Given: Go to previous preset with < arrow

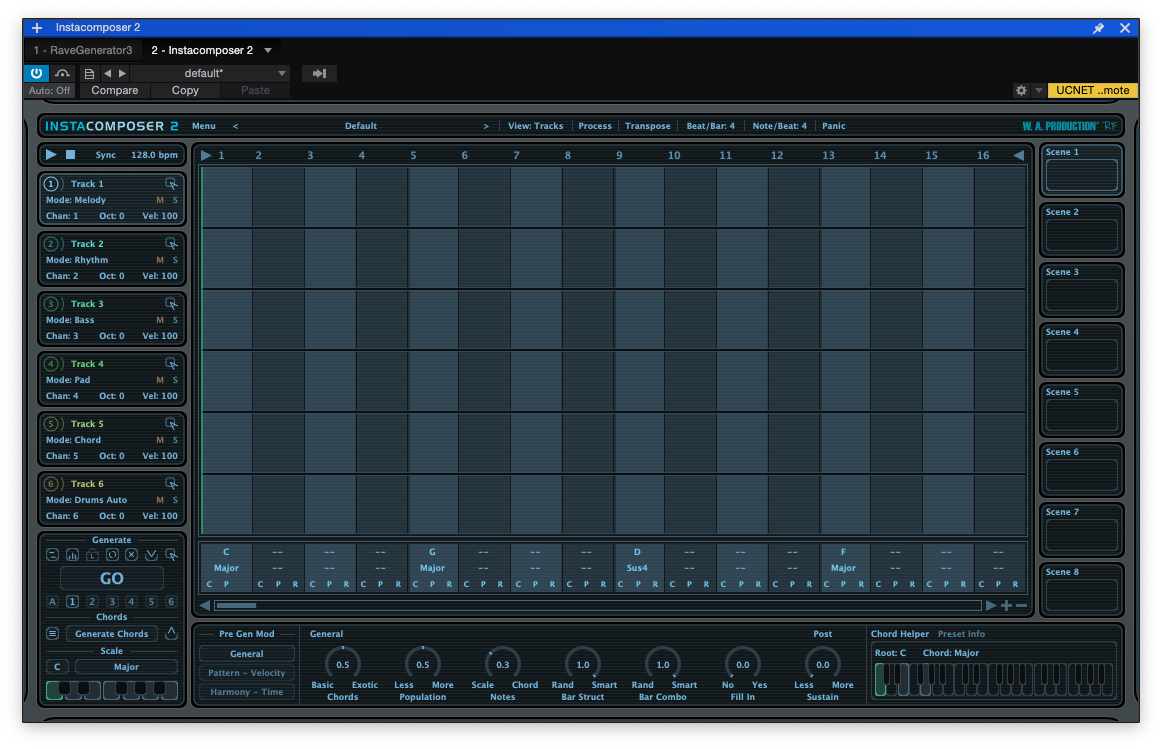Looking at the screenshot, I should coord(236,126).
